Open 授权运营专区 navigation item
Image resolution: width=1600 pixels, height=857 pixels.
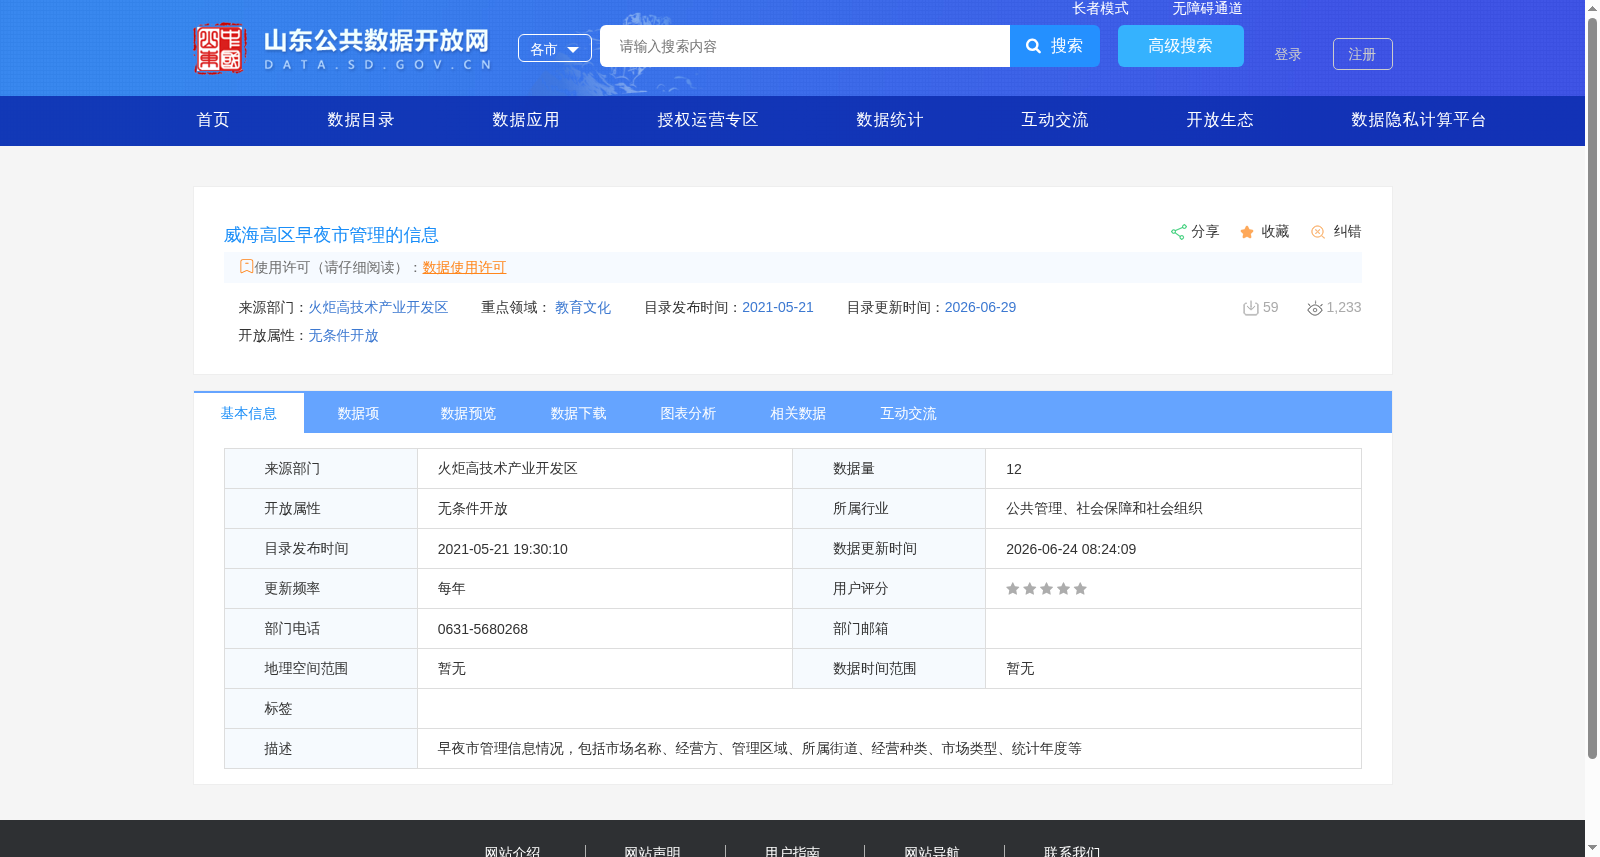[x=708, y=120]
